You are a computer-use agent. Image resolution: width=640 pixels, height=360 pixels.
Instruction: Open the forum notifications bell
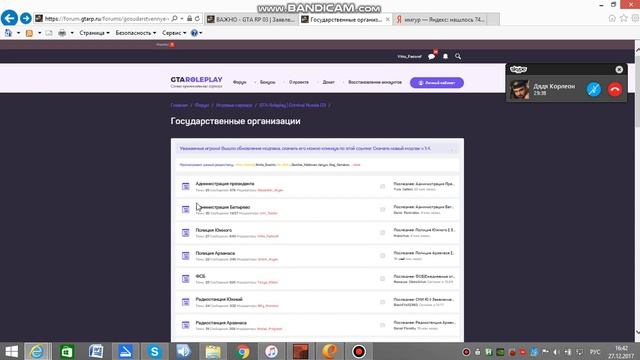tap(445, 56)
